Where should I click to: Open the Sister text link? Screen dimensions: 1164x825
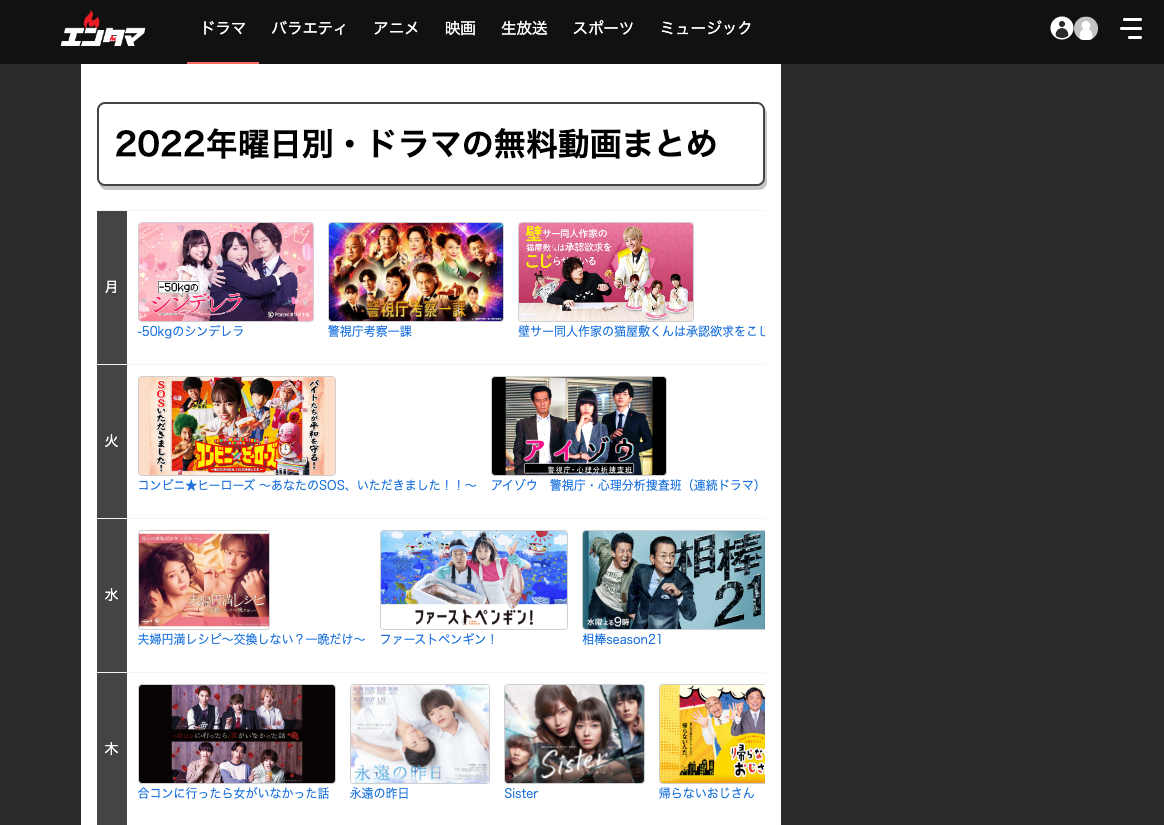pyautogui.click(x=521, y=793)
